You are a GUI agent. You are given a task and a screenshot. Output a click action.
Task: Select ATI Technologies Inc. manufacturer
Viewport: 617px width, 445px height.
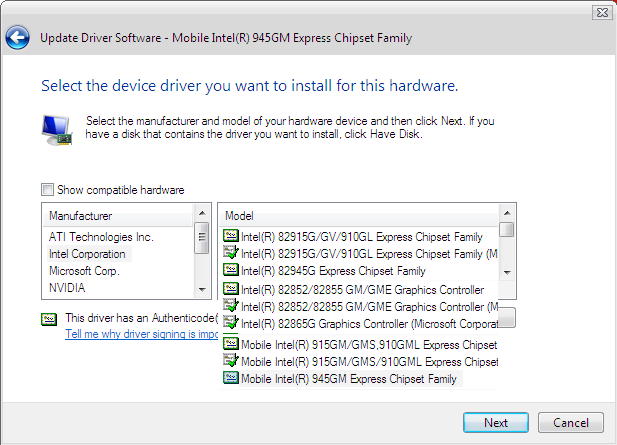[x=101, y=237]
